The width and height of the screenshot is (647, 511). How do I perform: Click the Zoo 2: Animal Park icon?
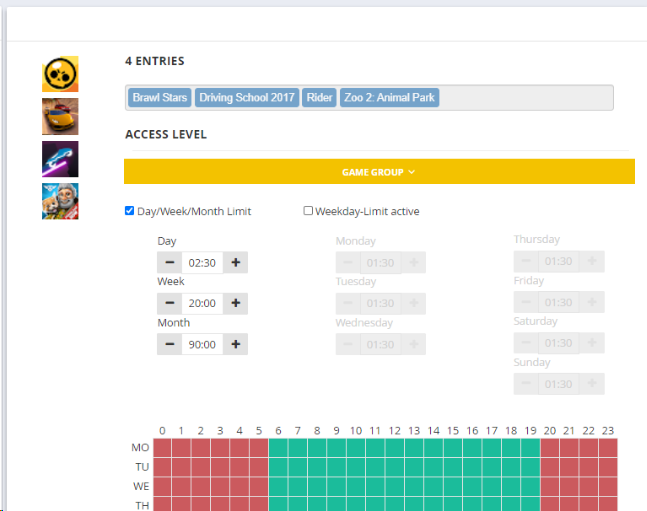pos(60,201)
